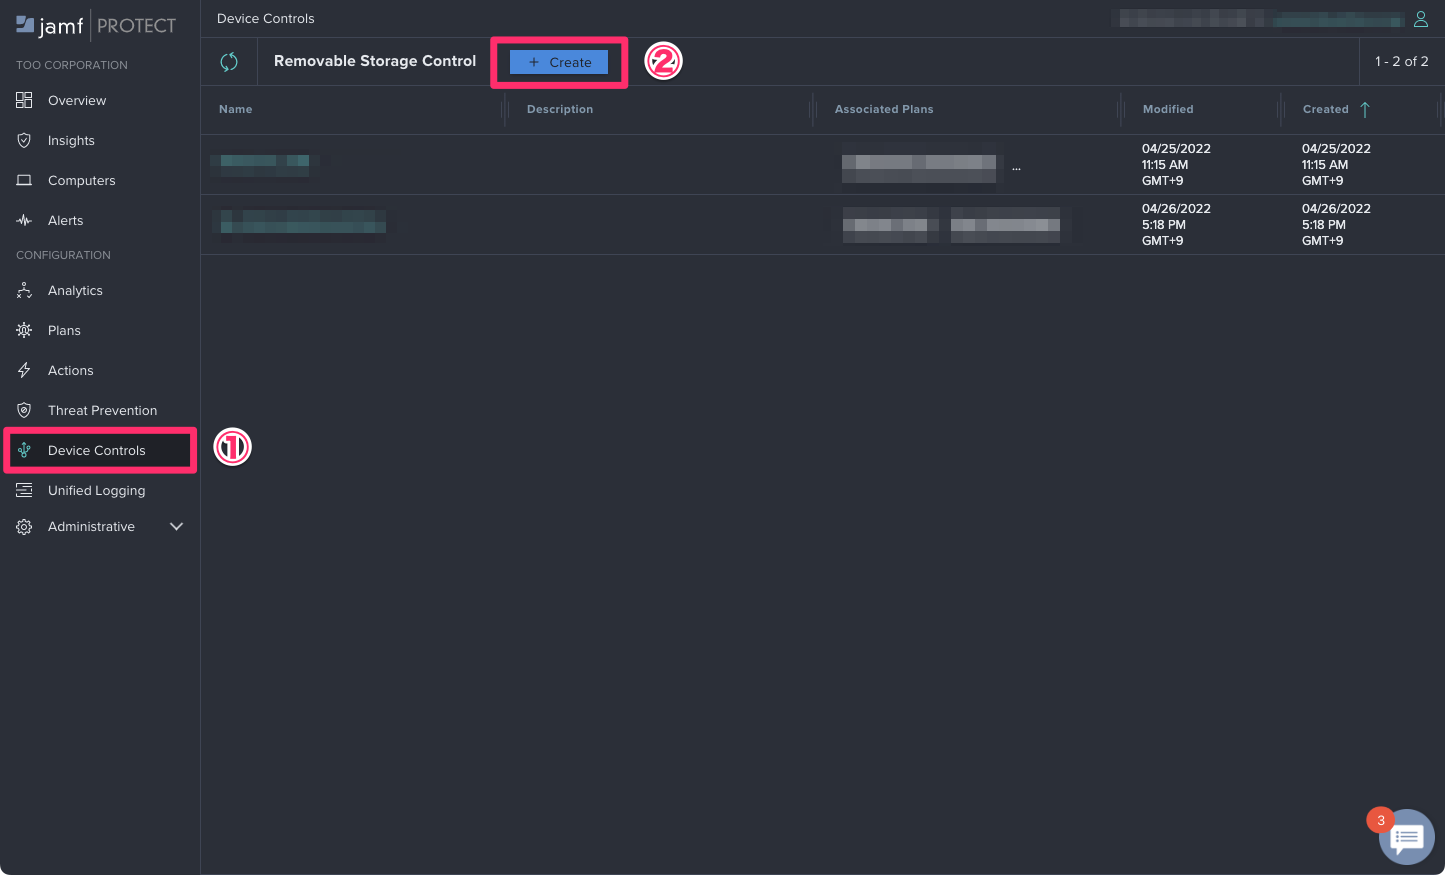Open the chat widget with 3 notifications
The height and width of the screenshot is (875, 1445).
[x=1406, y=837]
